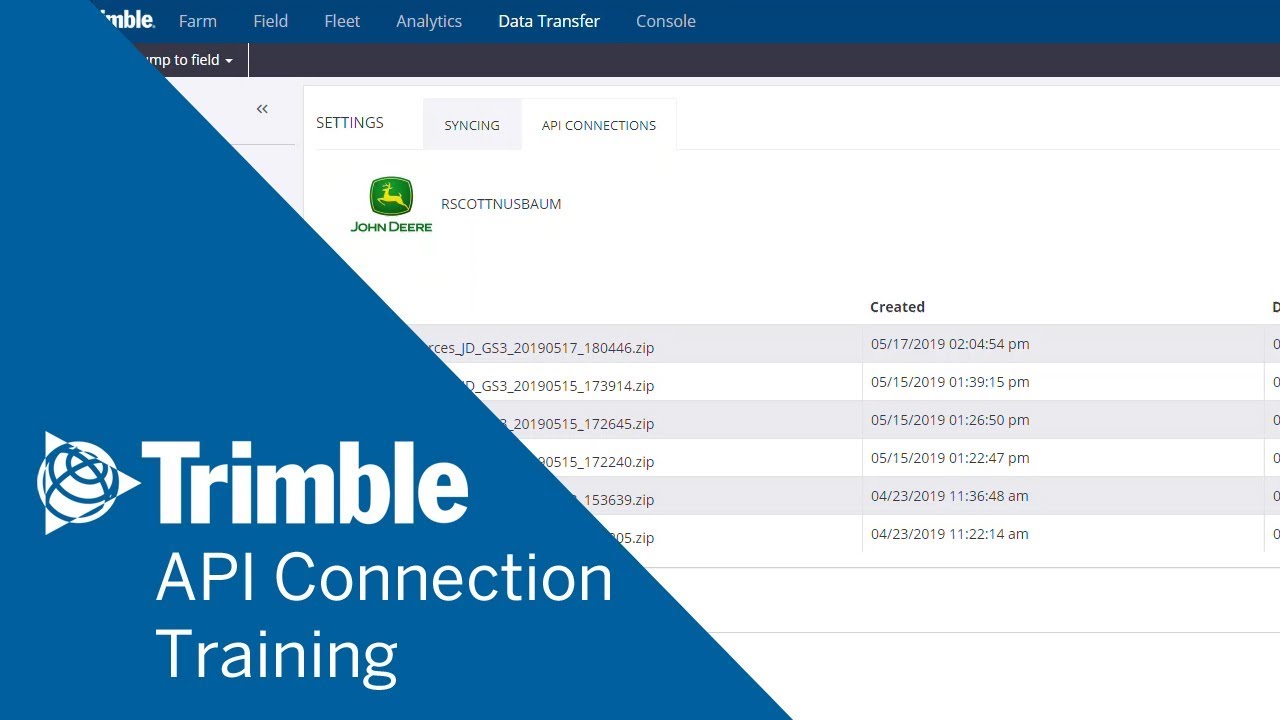Click created date 05/15/2019 01:26:50 pm

click(950, 420)
